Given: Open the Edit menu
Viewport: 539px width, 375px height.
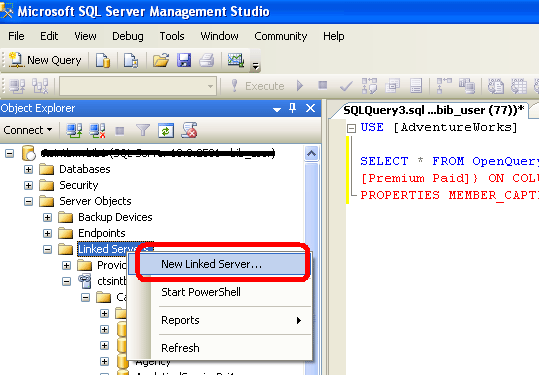Looking at the screenshot, I should point(49,36).
